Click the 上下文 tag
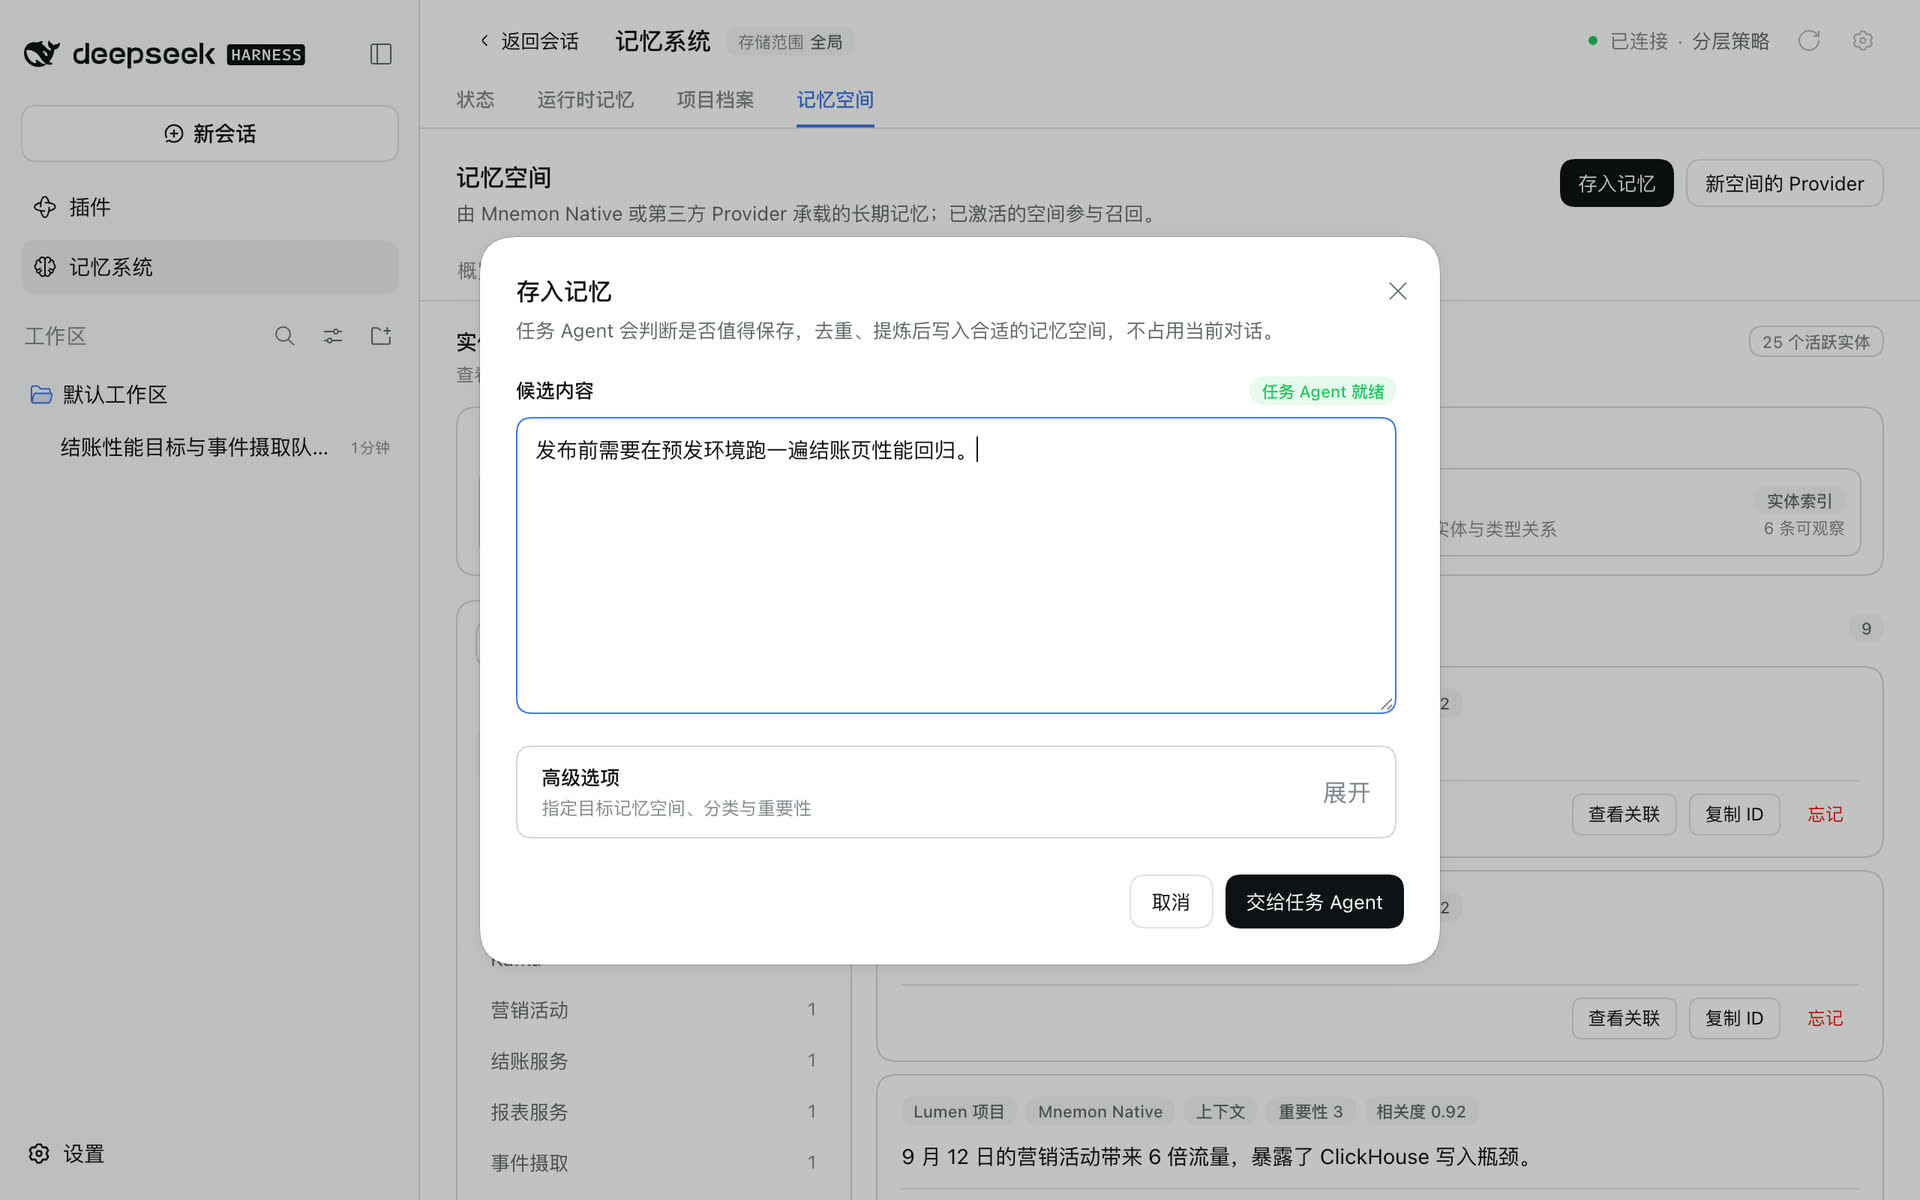Viewport: 1920px width, 1200px height. tap(1220, 1111)
